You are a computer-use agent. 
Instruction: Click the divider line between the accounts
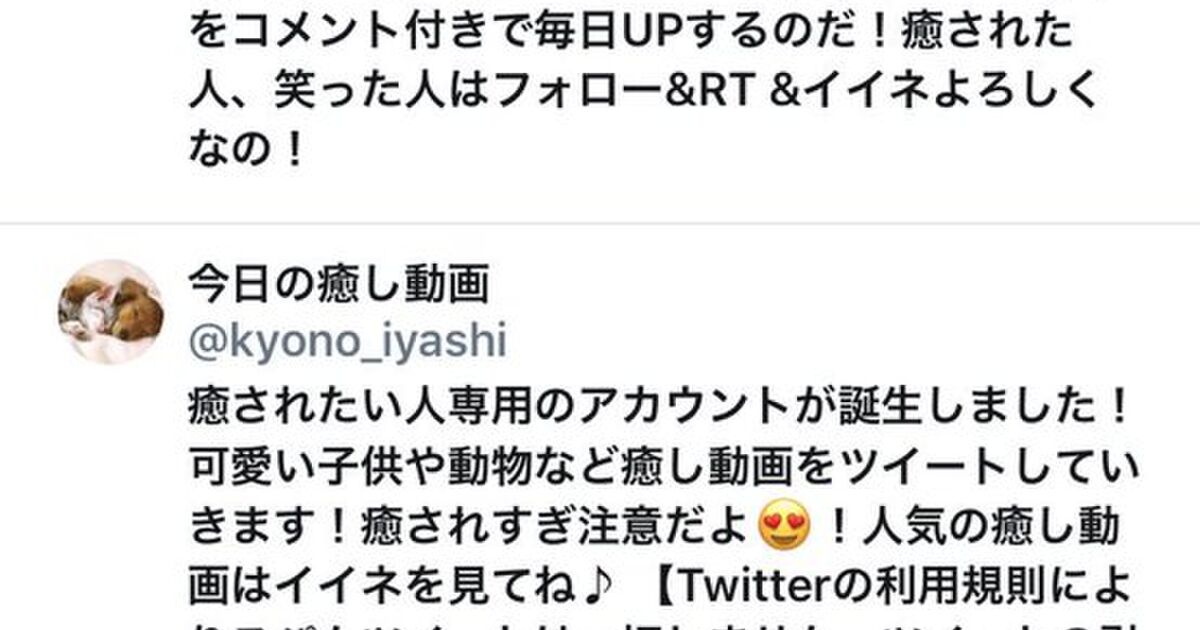click(x=600, y=222)
